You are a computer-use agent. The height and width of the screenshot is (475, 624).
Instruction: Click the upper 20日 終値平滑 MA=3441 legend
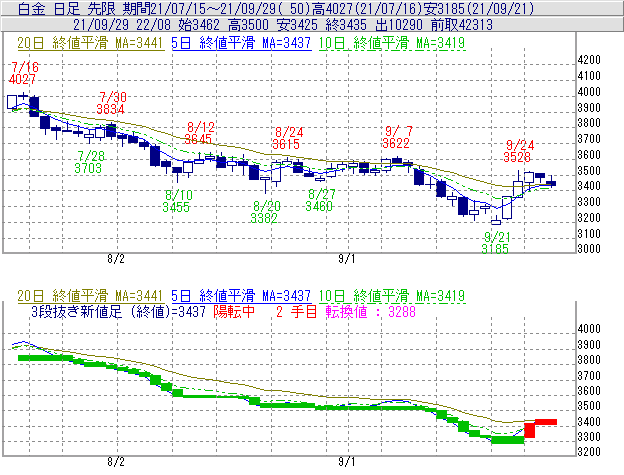90,43
